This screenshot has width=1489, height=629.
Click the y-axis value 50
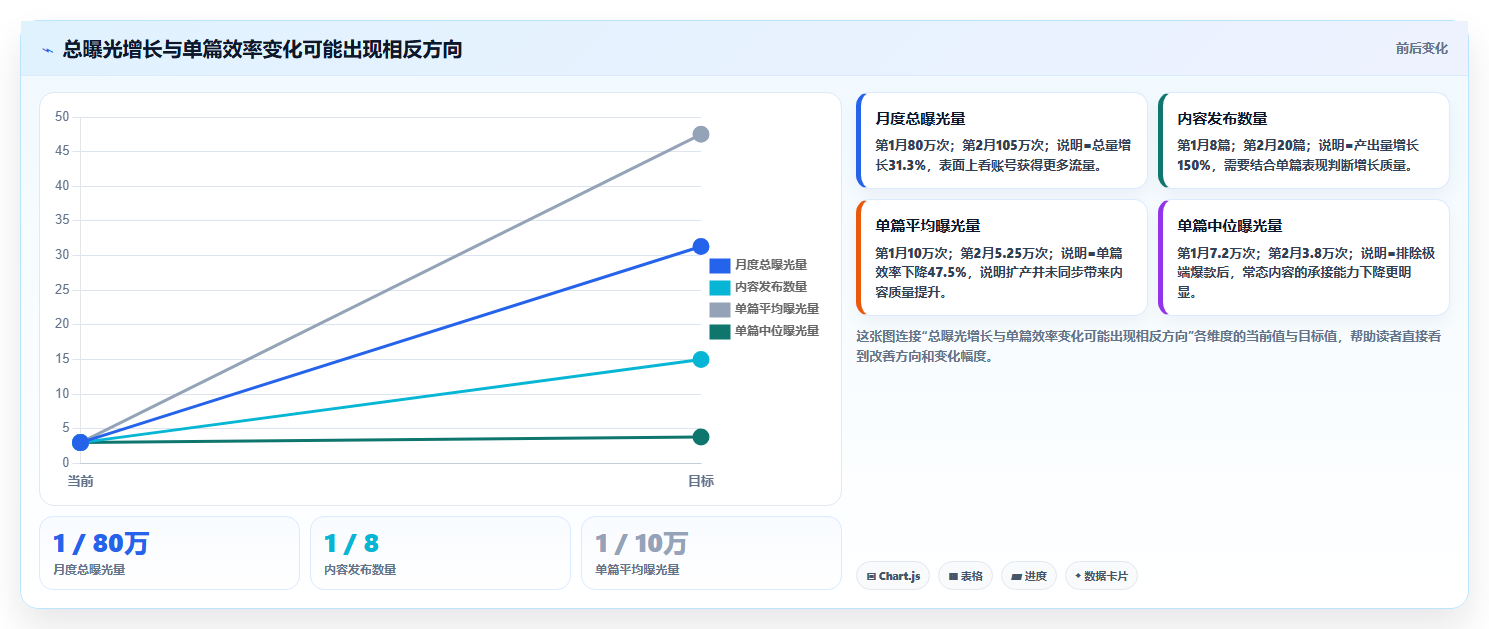[x=62, y=117]
